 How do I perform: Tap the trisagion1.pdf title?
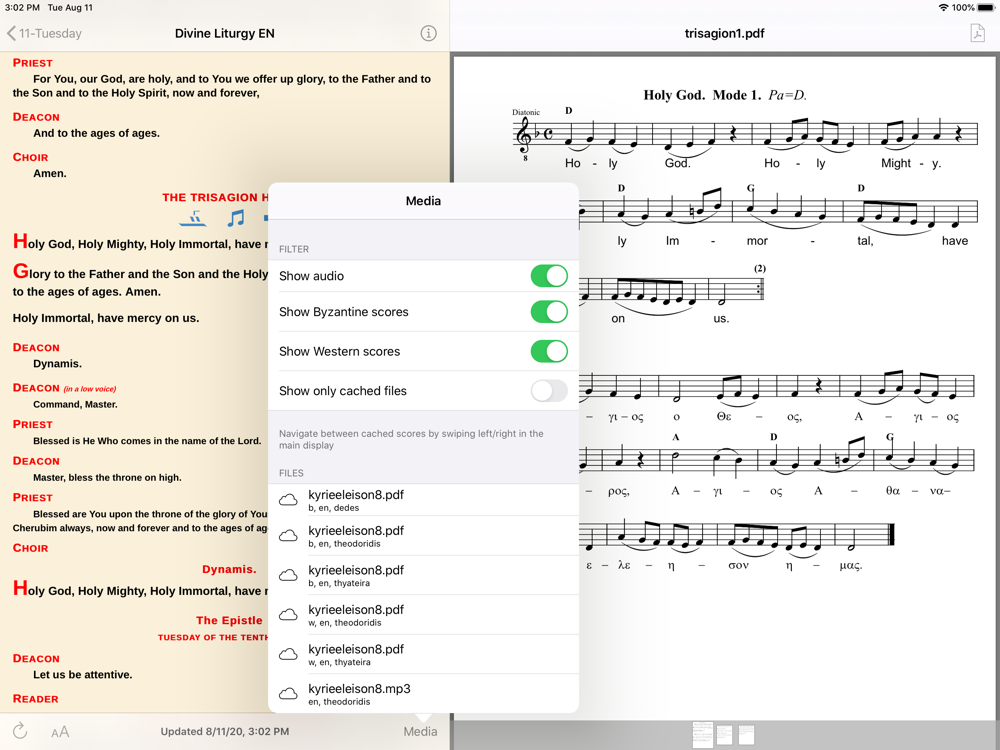tap(724, 33)
